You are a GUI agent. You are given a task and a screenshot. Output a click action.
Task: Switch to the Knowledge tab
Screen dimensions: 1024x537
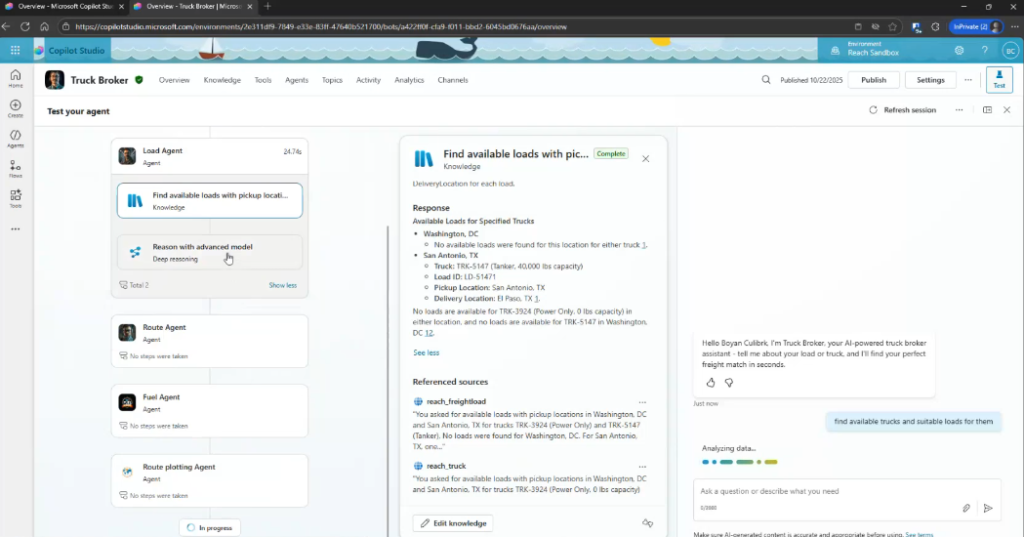(222, 80)
